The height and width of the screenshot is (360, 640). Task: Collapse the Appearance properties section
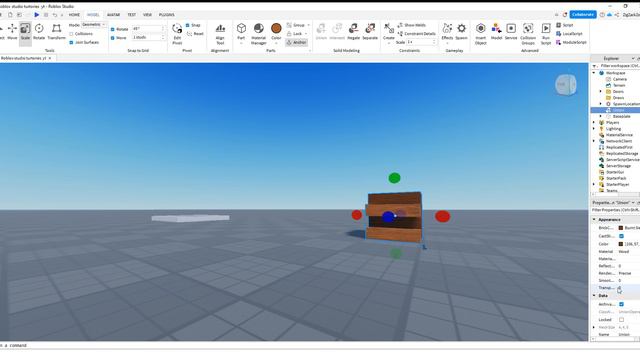[x=594, y=220]
